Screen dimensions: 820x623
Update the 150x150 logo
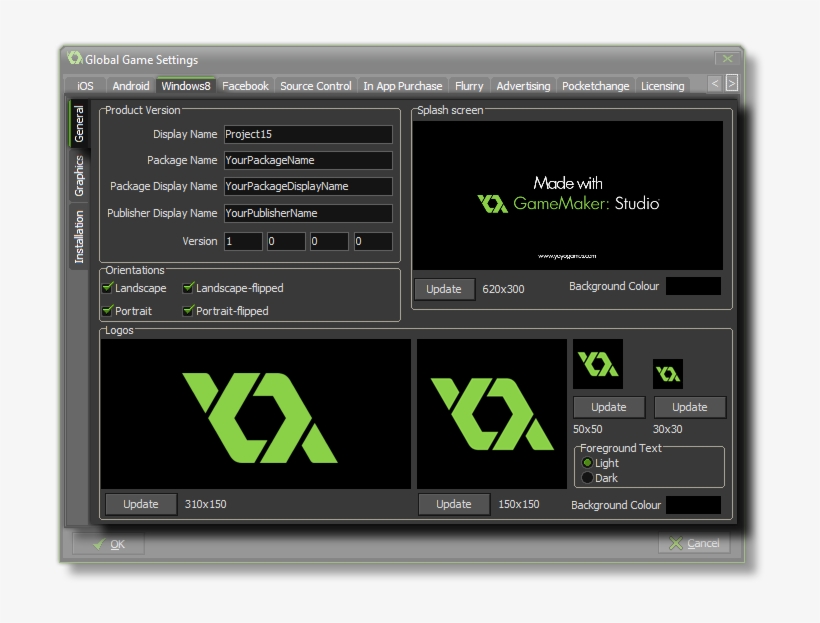(454, 504)
